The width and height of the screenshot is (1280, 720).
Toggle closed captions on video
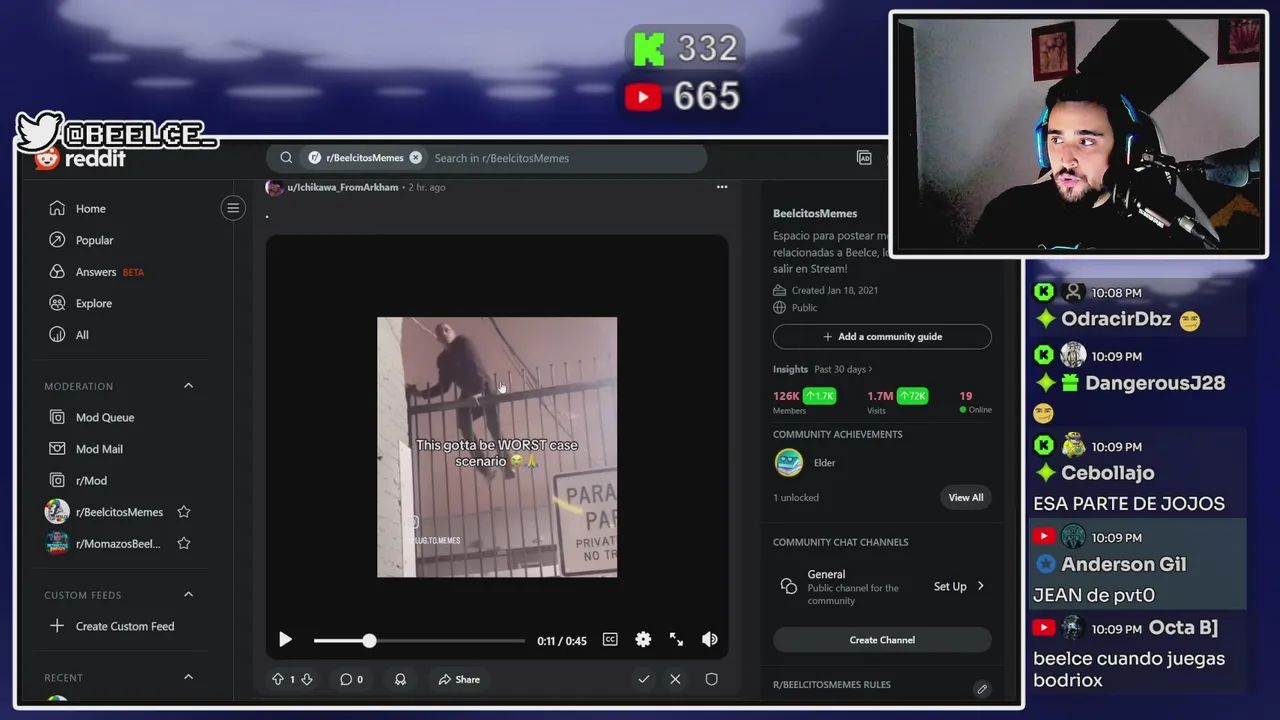[610, 640]
